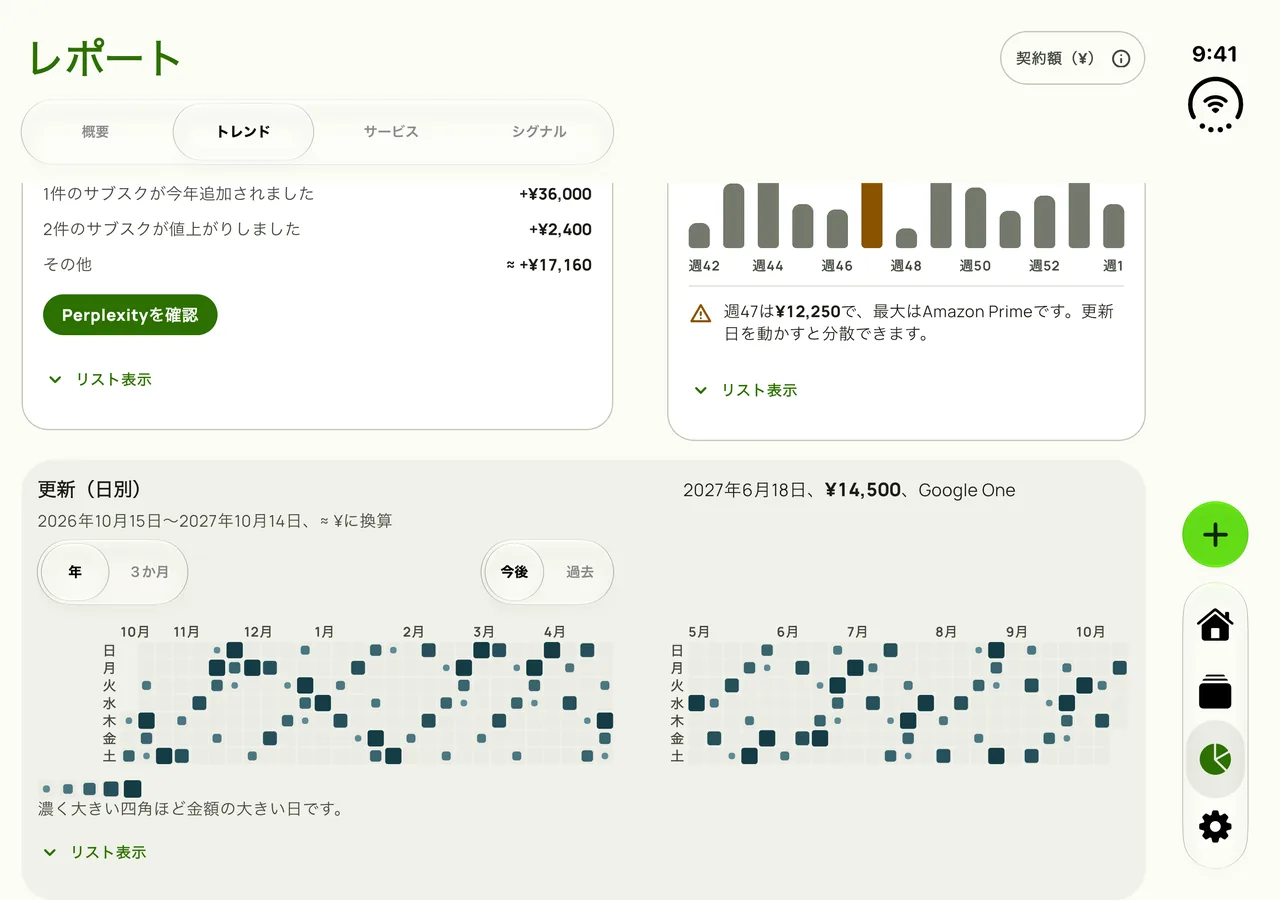Viewport: 1280px width, 900px height.
Task: Open settings gear icon in sidebar
Action: 1215,827
